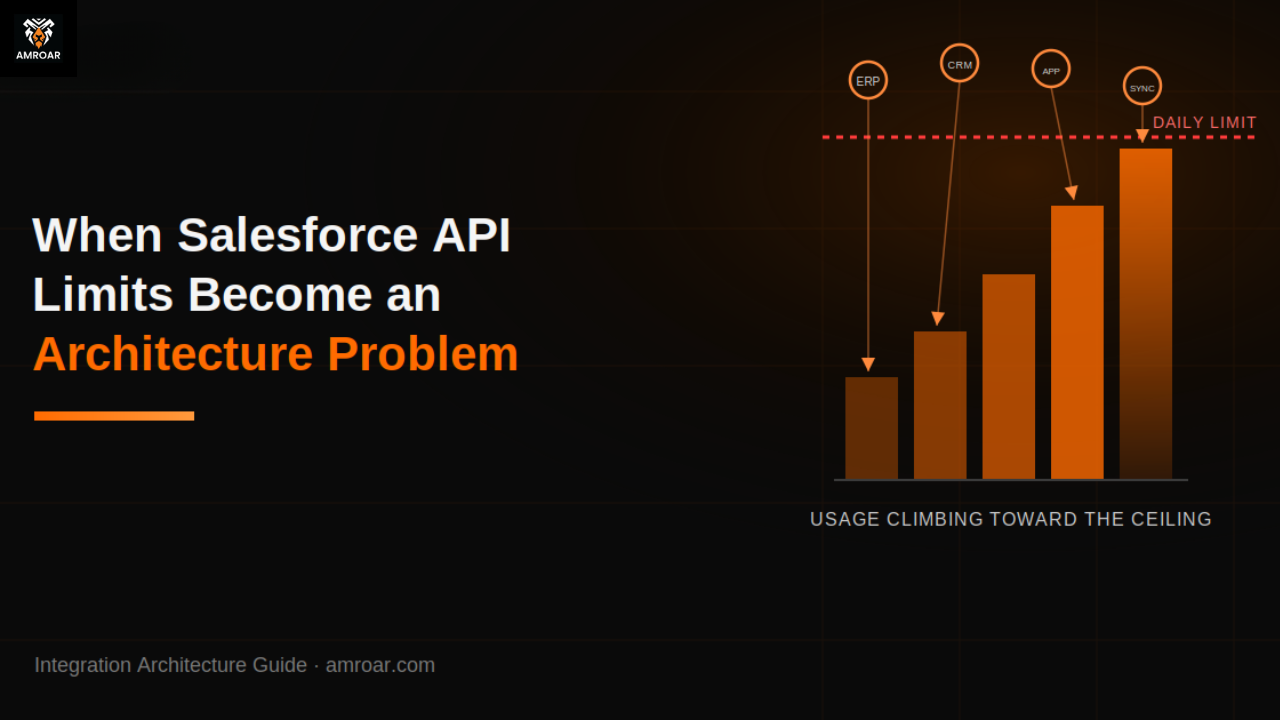Click the DAILY LIMIT label

pyautogui.click(x=1204, y=123)
